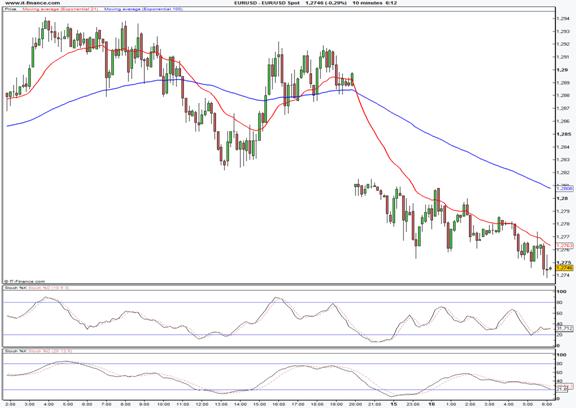The height and width of the screenshot is (408, 576).
Task: Click the blue Moving average (Exponential 100) legend label
Action: click(143, 9)
